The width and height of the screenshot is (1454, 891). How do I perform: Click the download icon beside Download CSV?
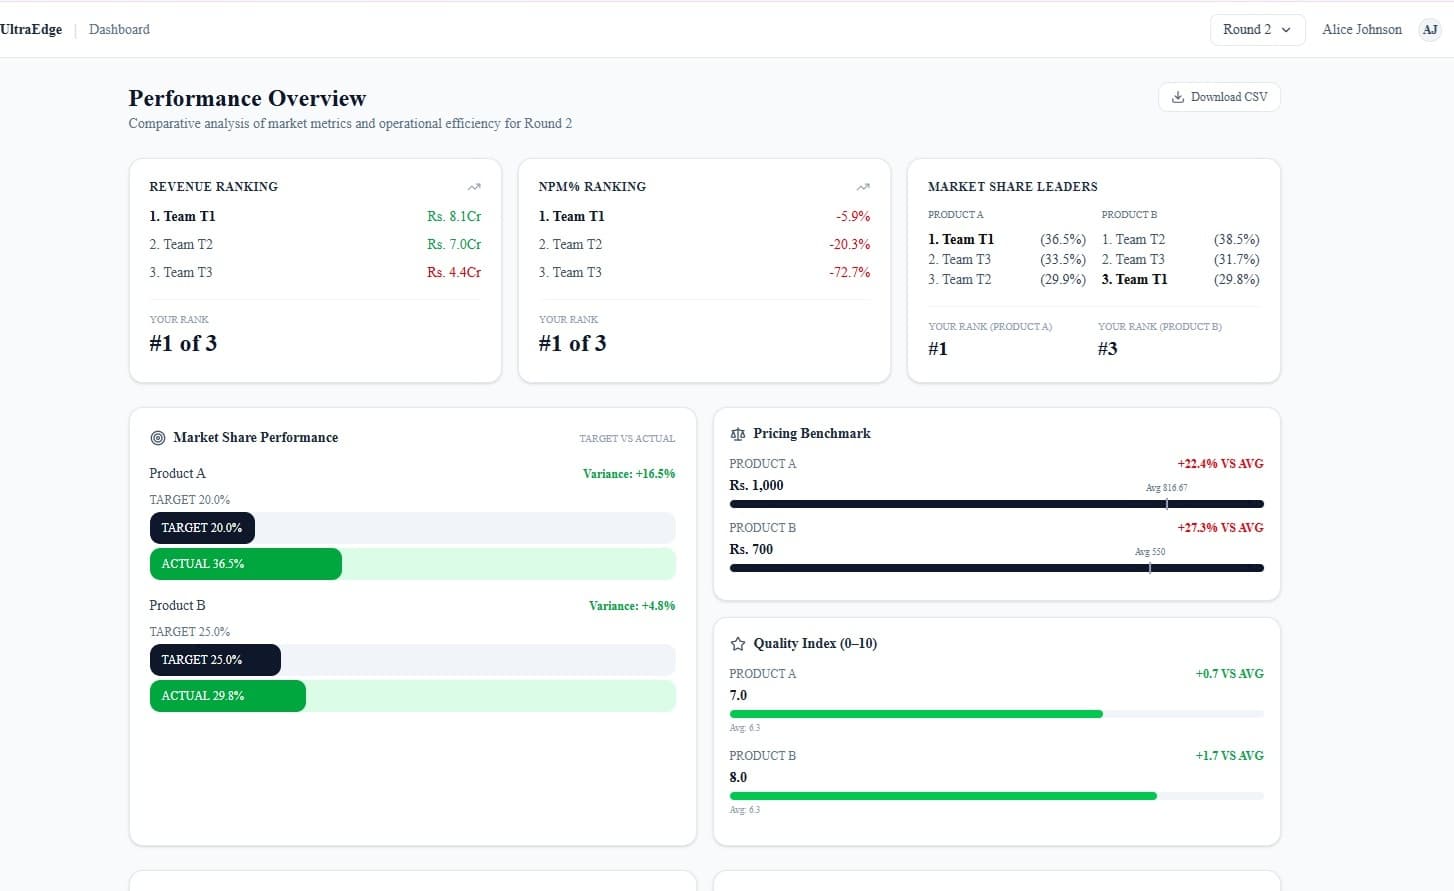(x=1178, y=97)
